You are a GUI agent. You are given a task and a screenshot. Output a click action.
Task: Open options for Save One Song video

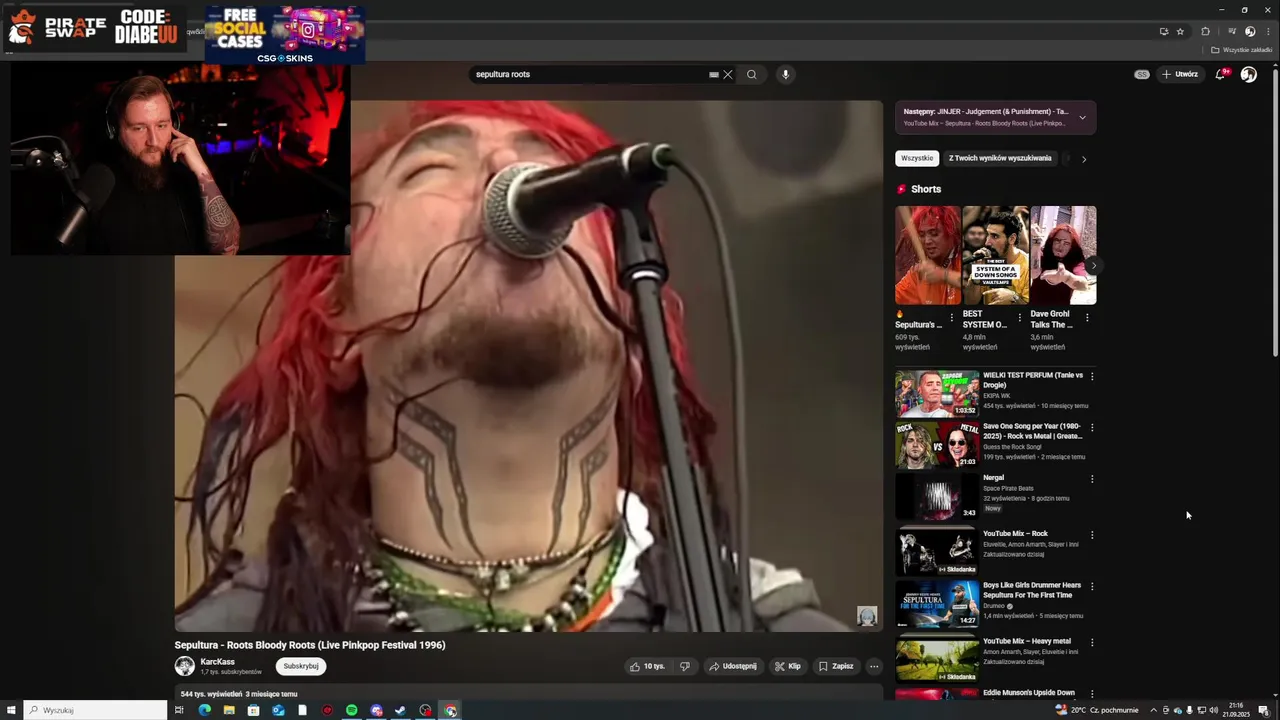tap(1092, 428)
